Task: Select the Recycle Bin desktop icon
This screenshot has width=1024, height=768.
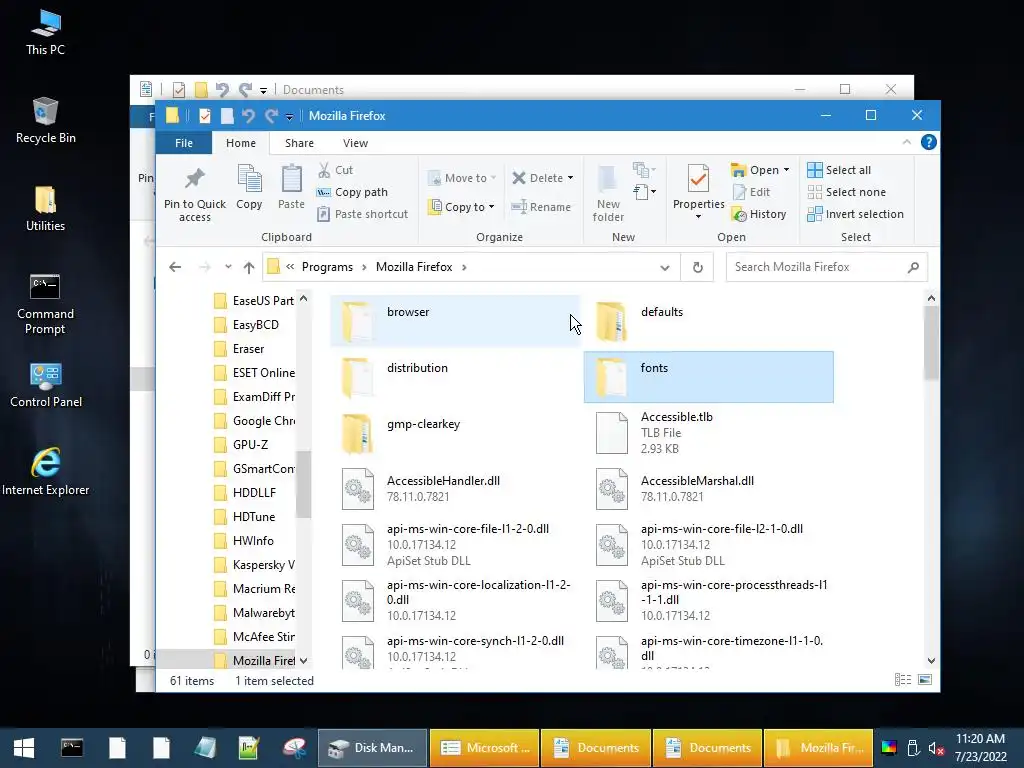Action: (x=45, y=120)
